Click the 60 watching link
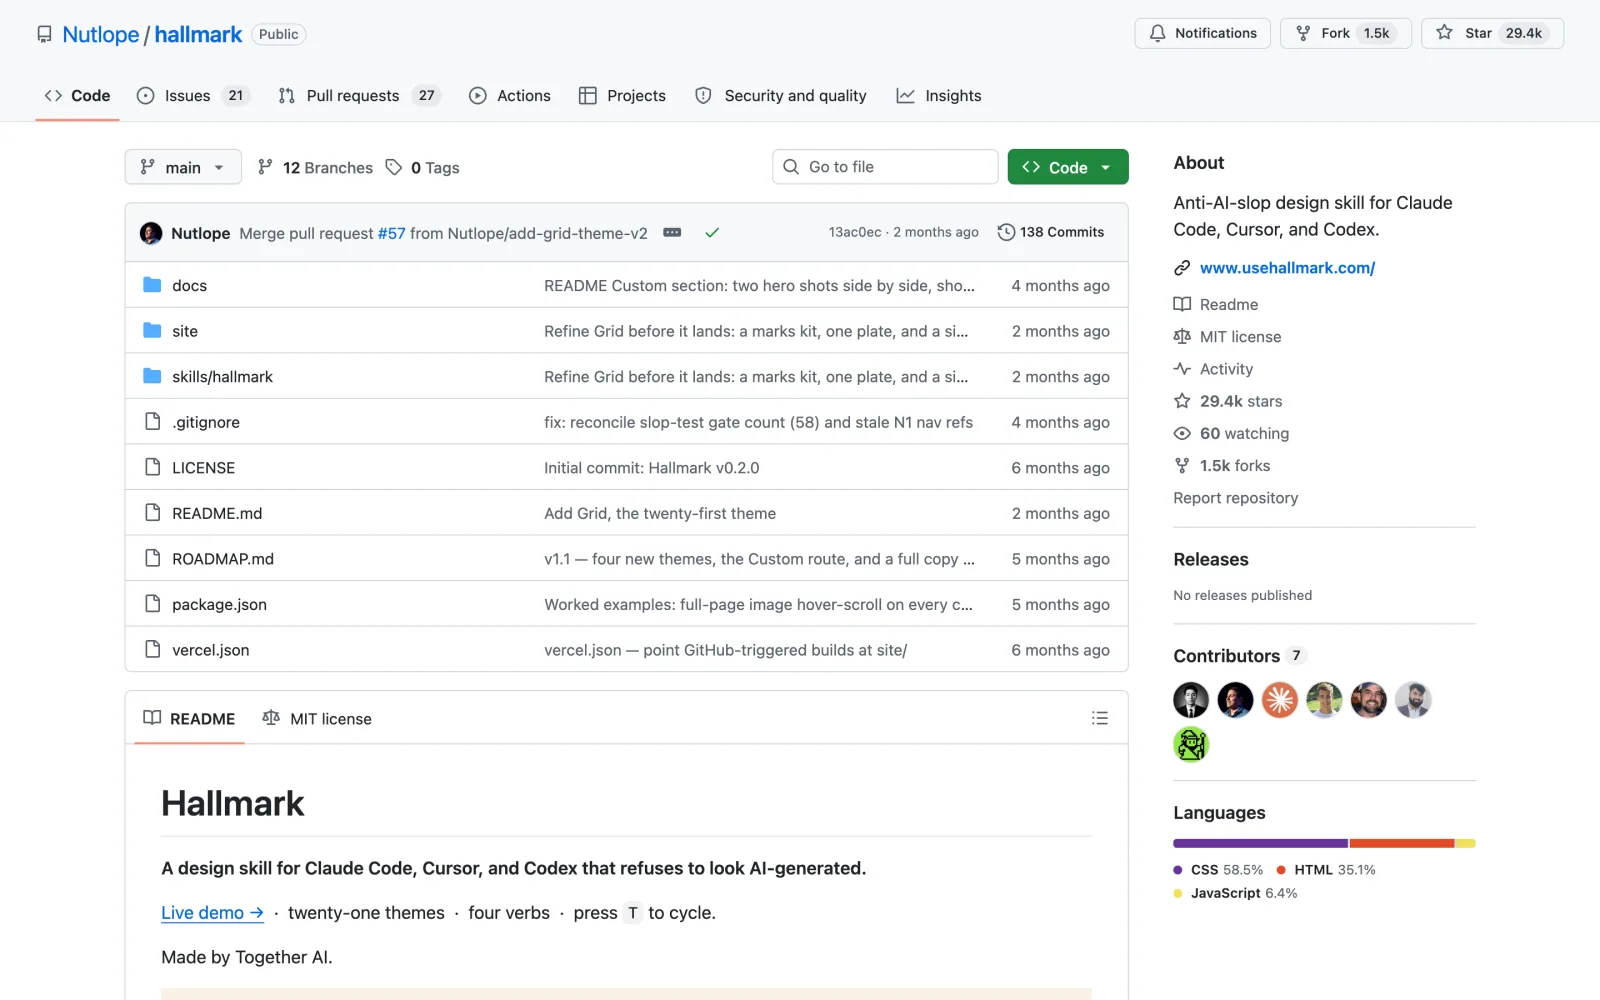The image size is (1600, 1000). pos(1232,433)
